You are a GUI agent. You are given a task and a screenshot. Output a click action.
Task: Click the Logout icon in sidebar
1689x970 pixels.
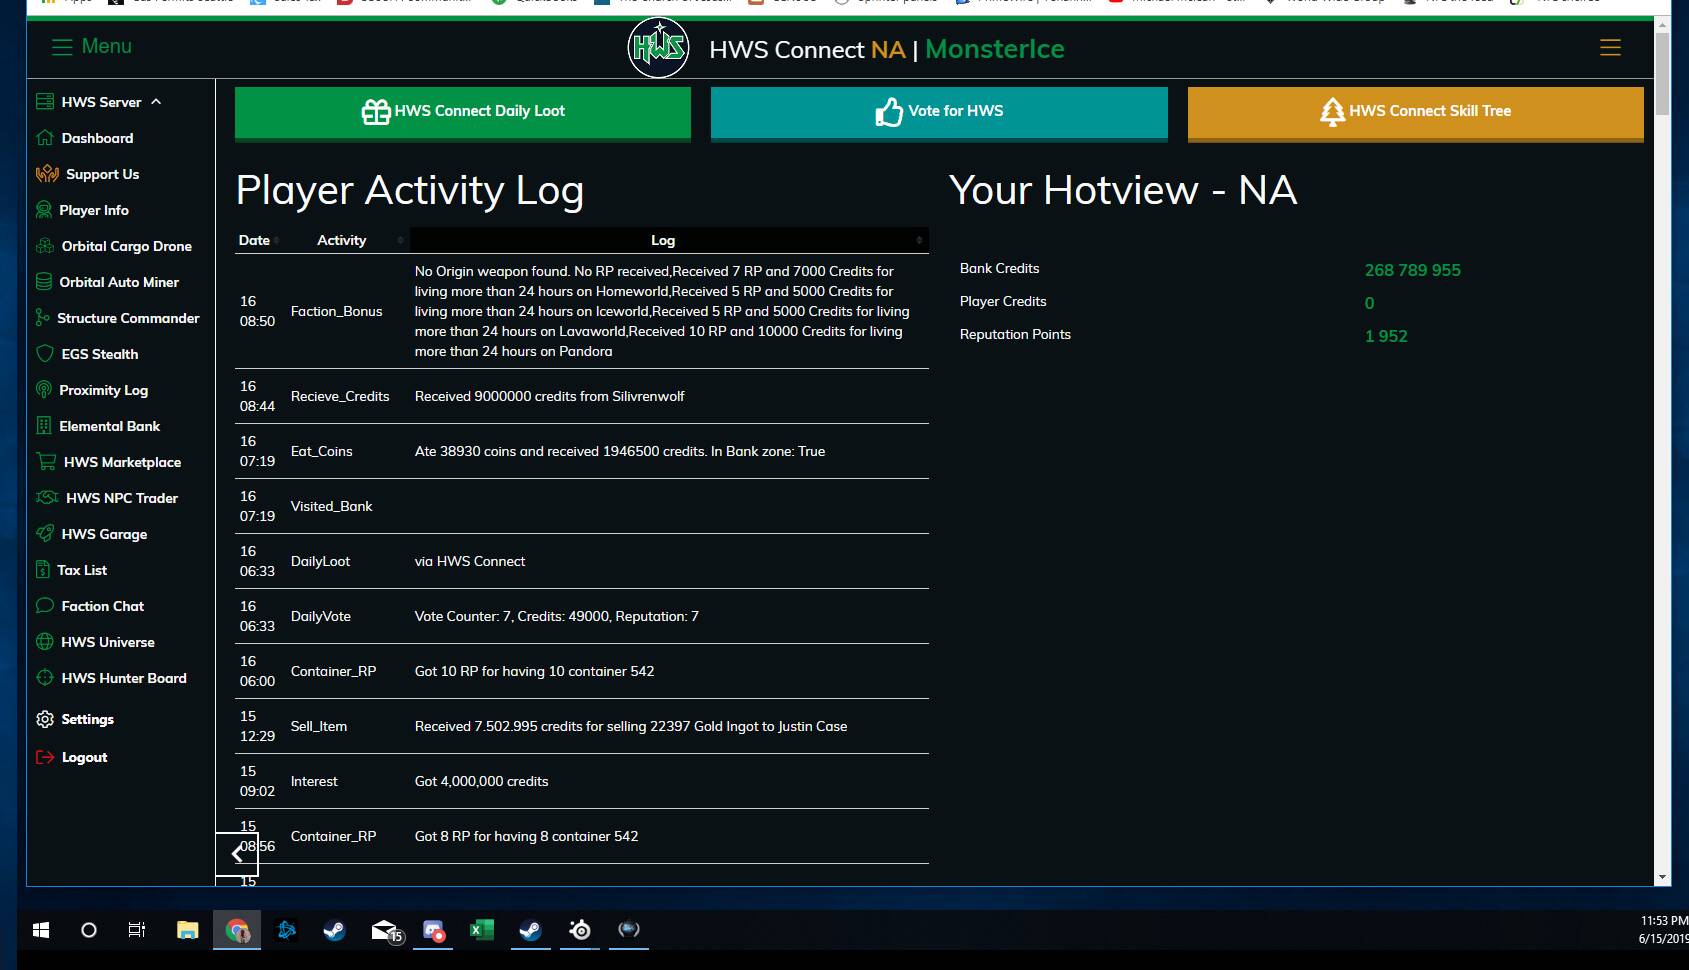[x=45, y=757]
